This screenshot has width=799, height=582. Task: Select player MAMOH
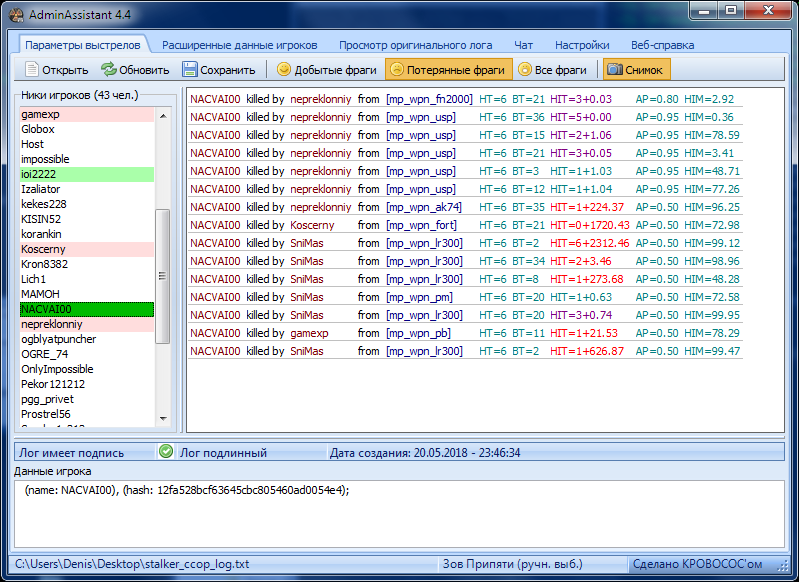tap(87, 294)
